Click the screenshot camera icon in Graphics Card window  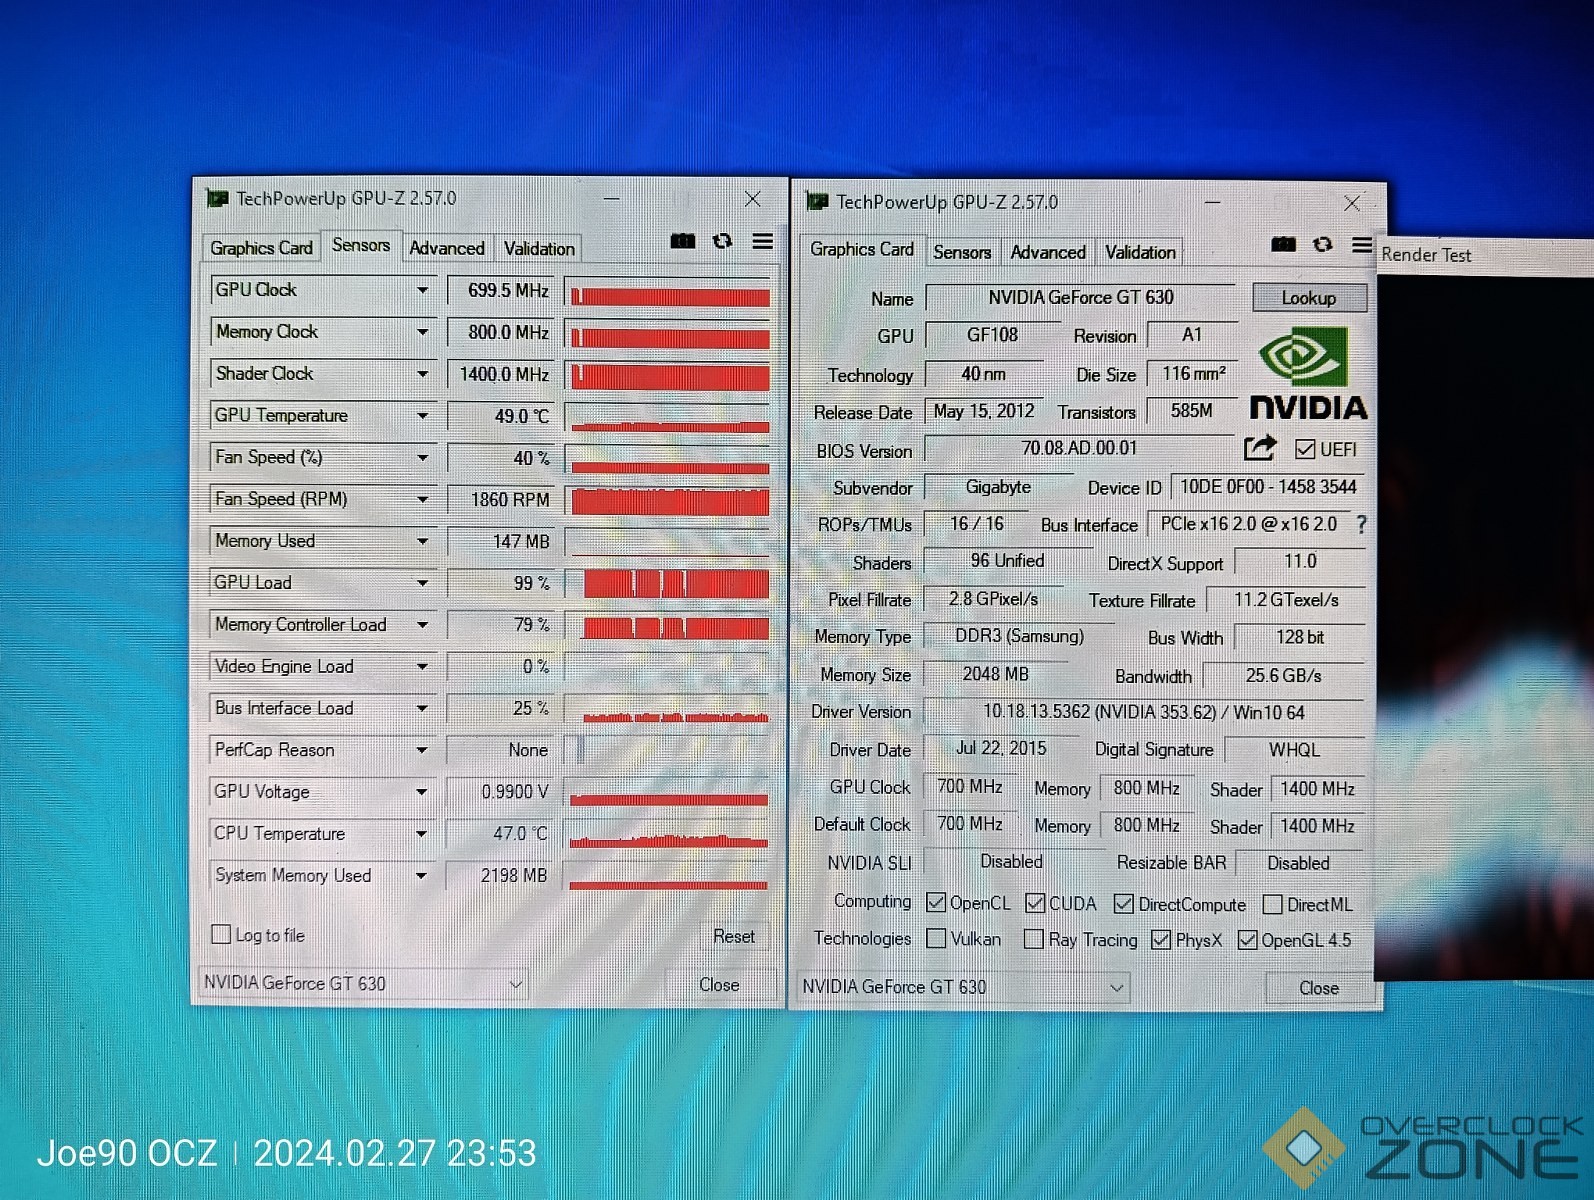coord(1283,244)
